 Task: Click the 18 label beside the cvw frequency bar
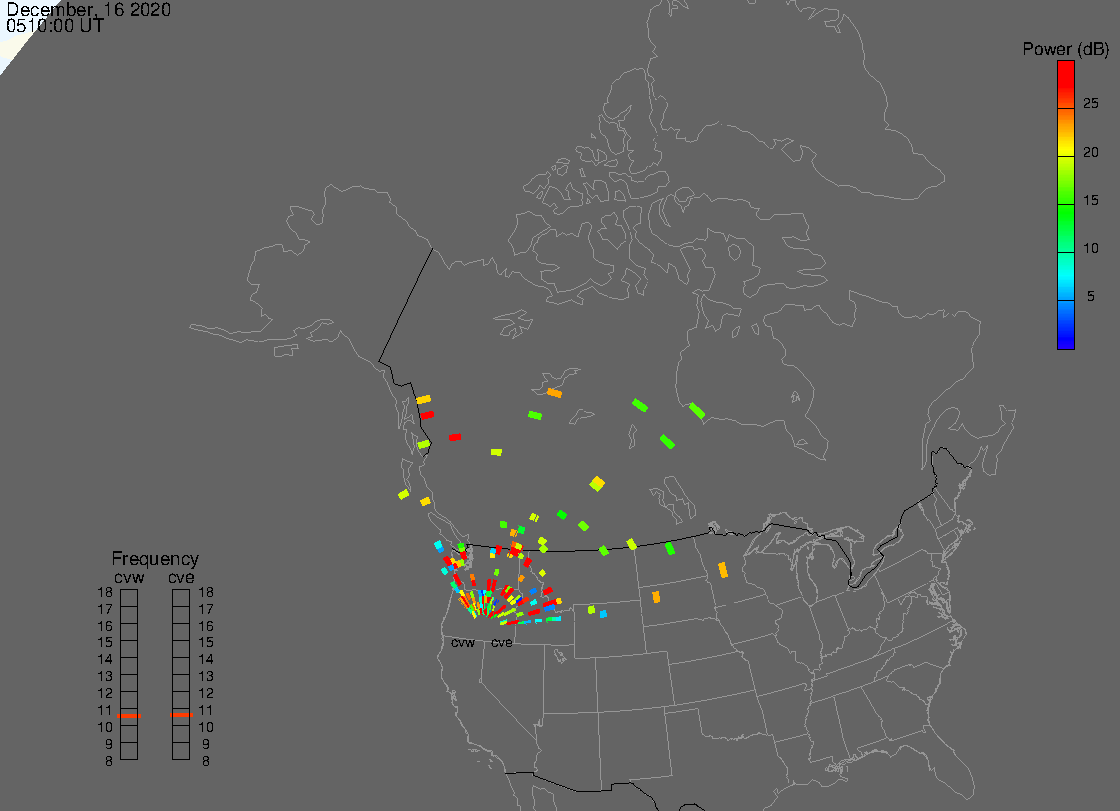click(105, 592)
